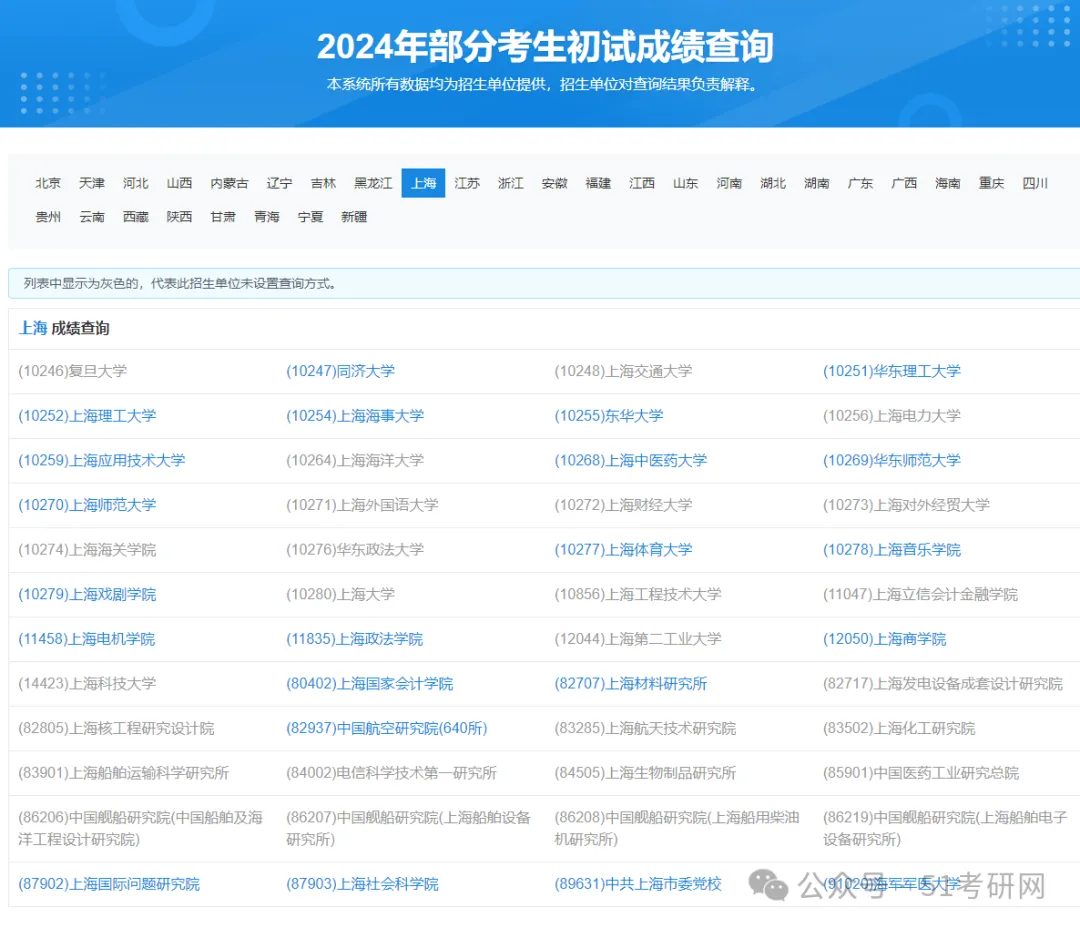
Task: Follow the (82707)上海材料研究所 link
Action: (x=631, y=684)
